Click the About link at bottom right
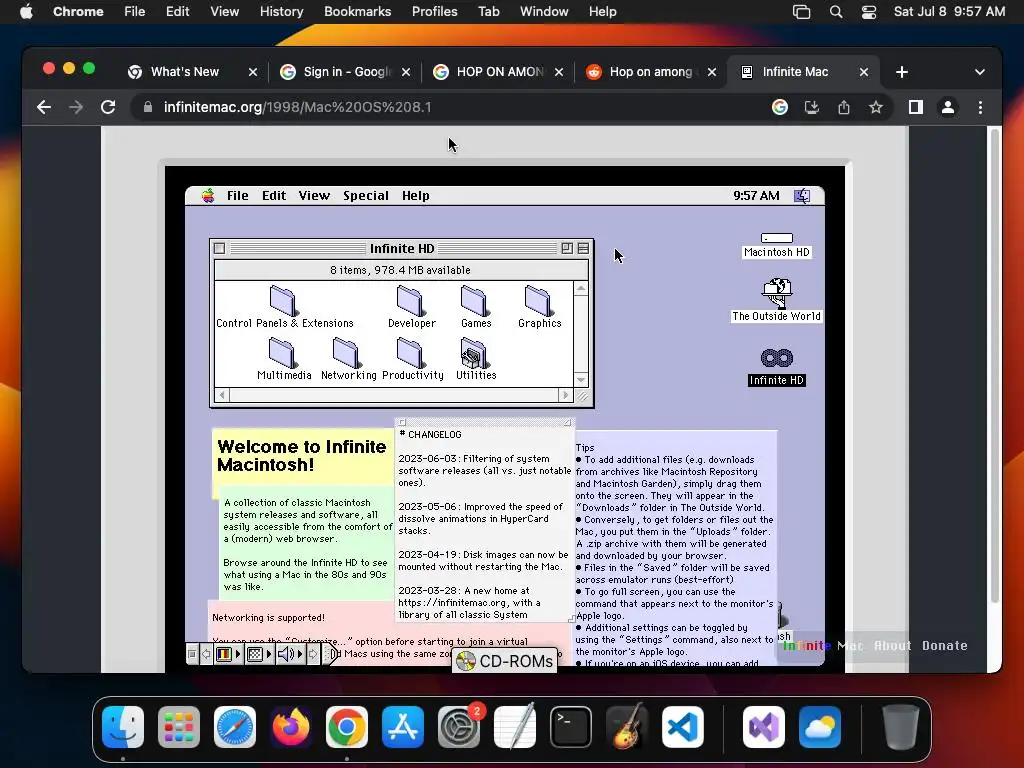The height and width of the screenshot is (768, 1024). (x=892, y=645)
